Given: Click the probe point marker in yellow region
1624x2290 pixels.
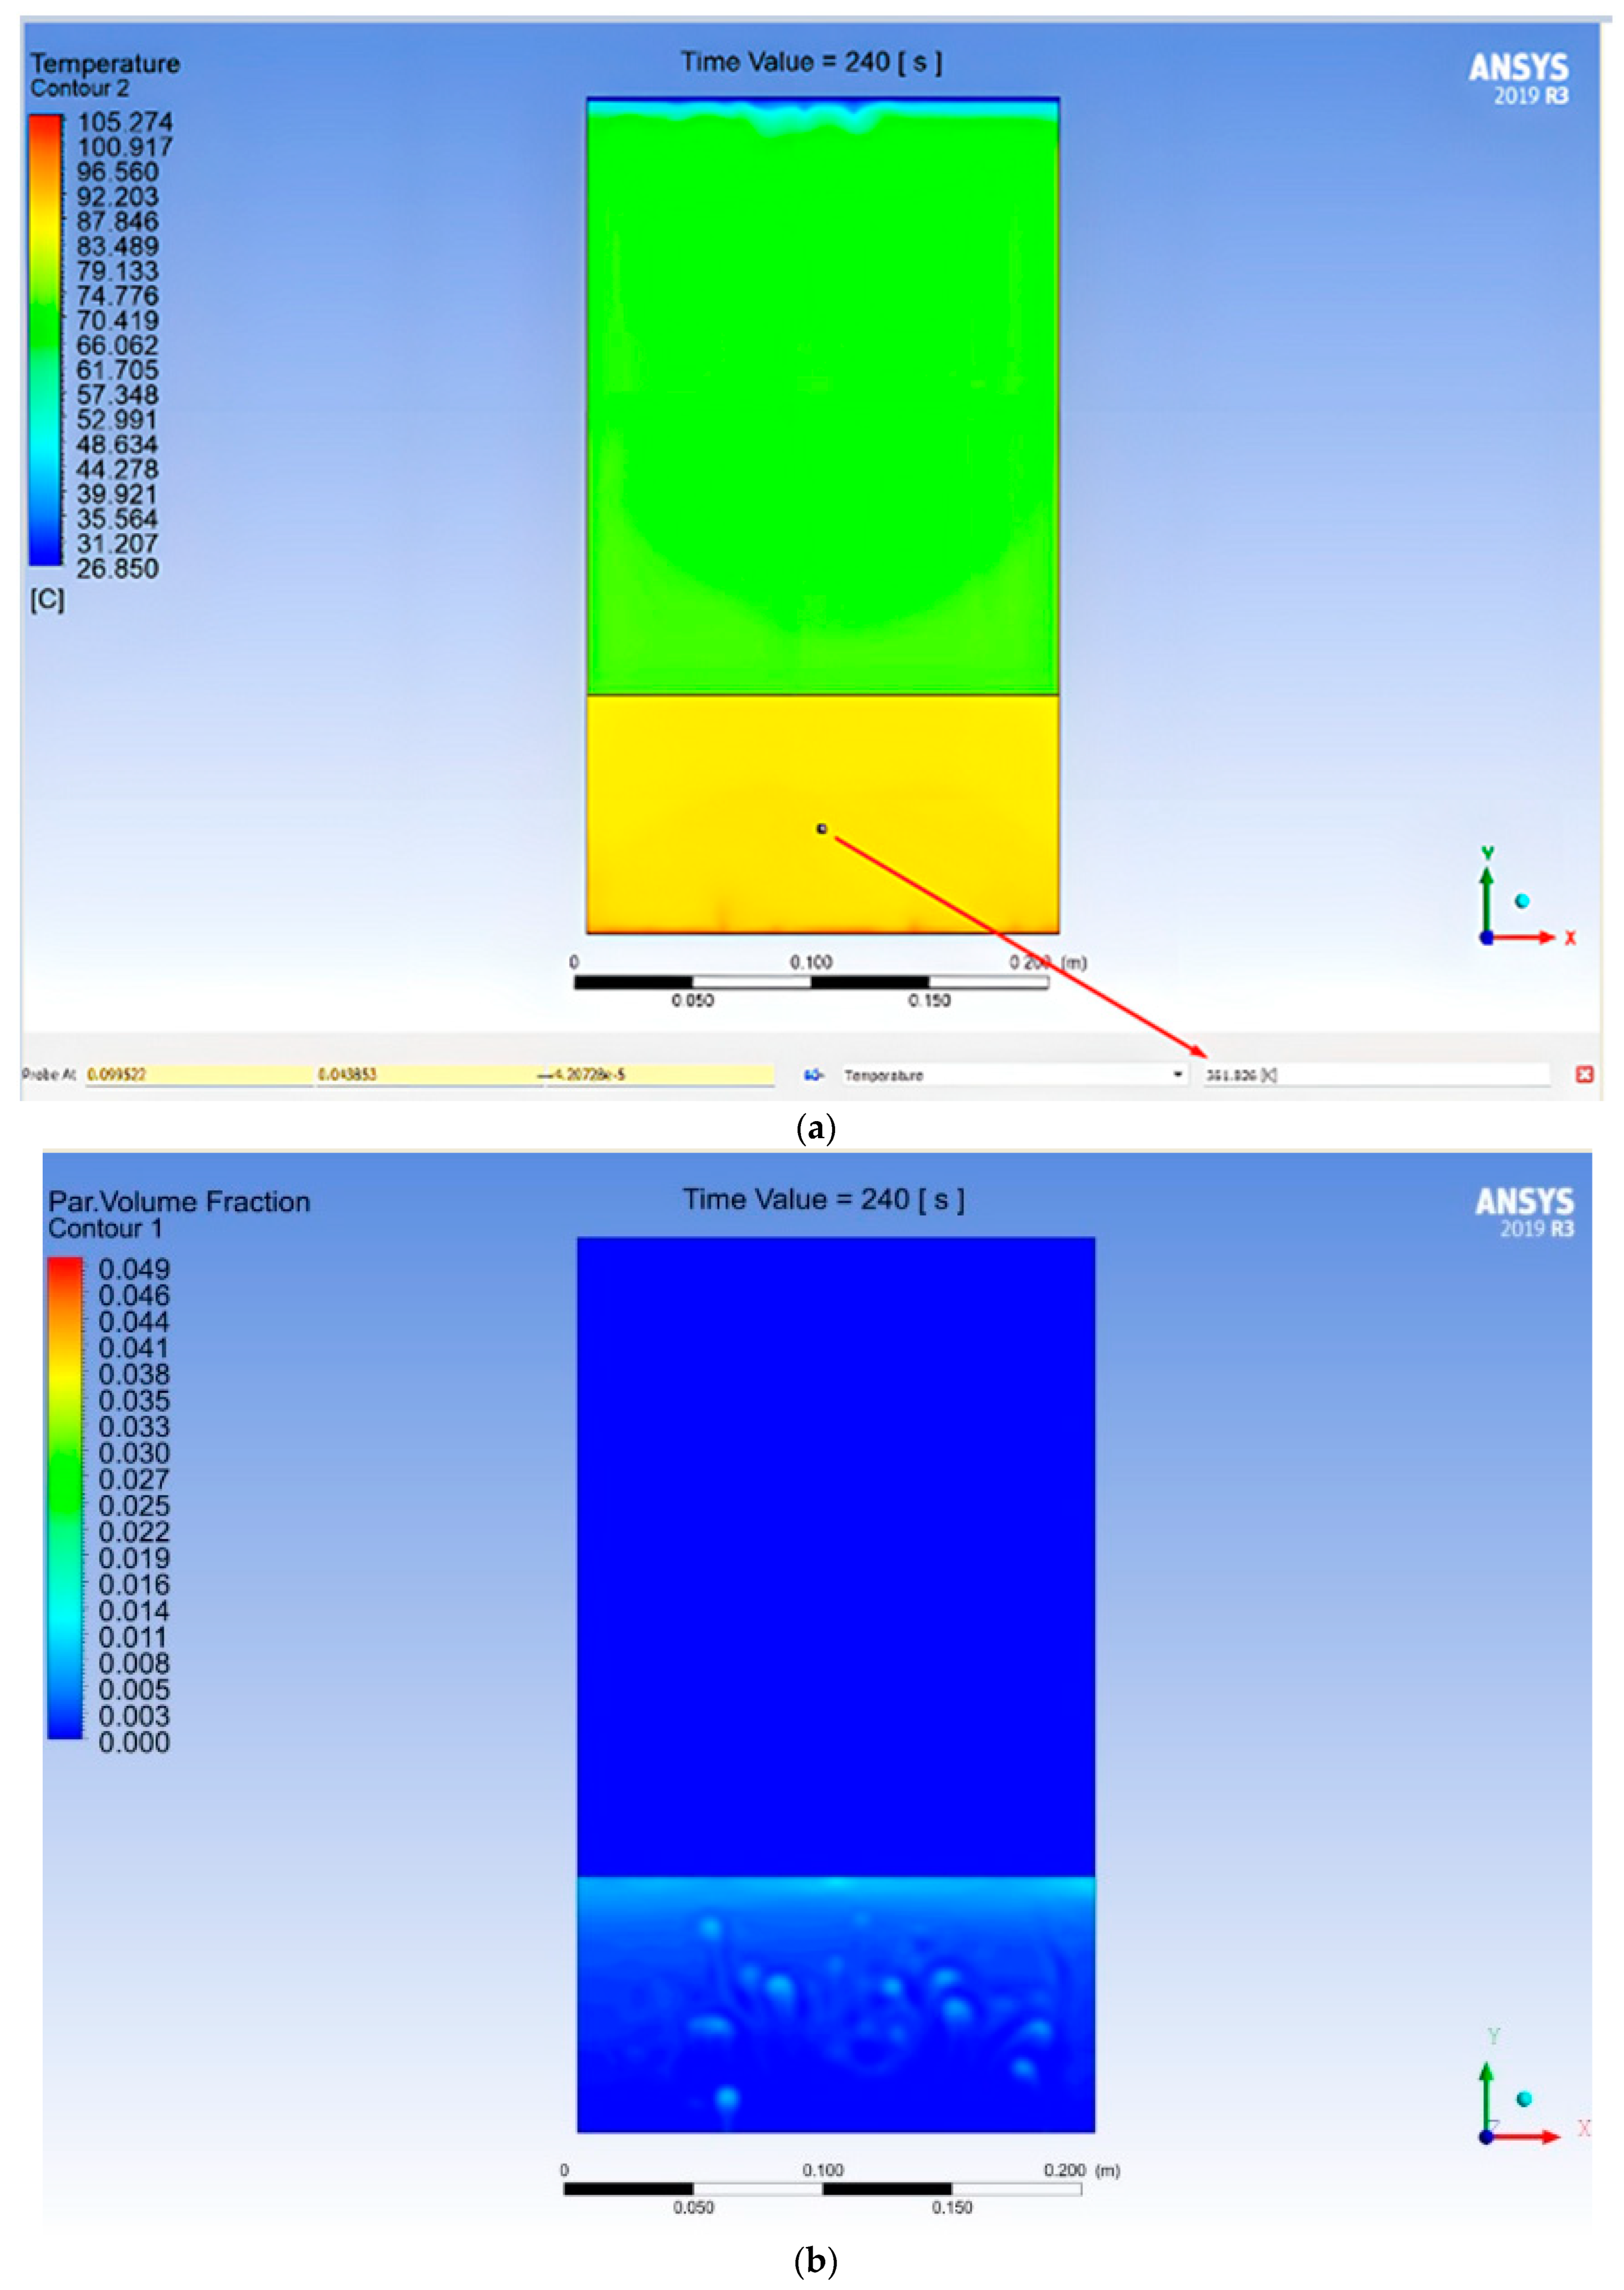Looking at the screenshot, I should 822,828.
